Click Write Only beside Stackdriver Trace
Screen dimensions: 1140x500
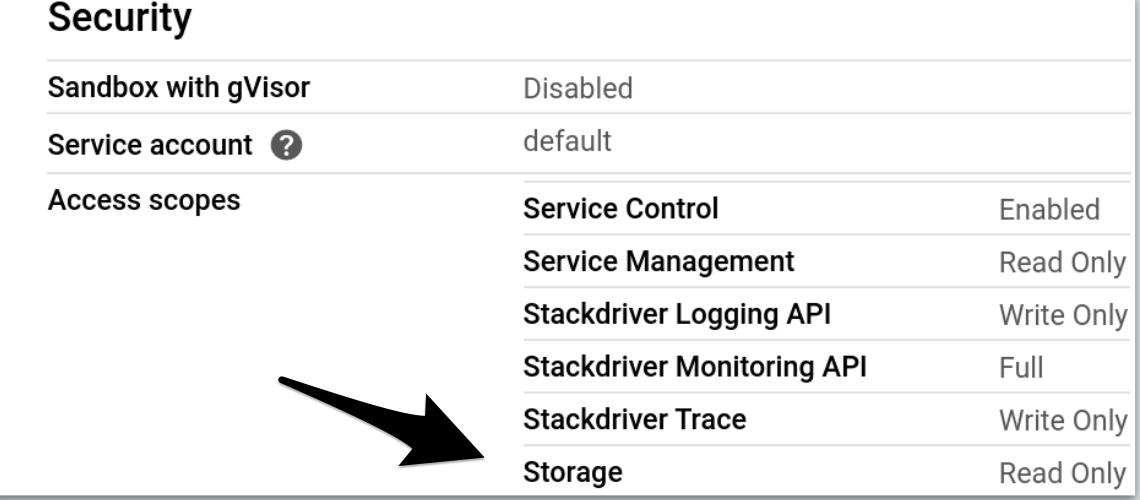(x=1062, y=421)
